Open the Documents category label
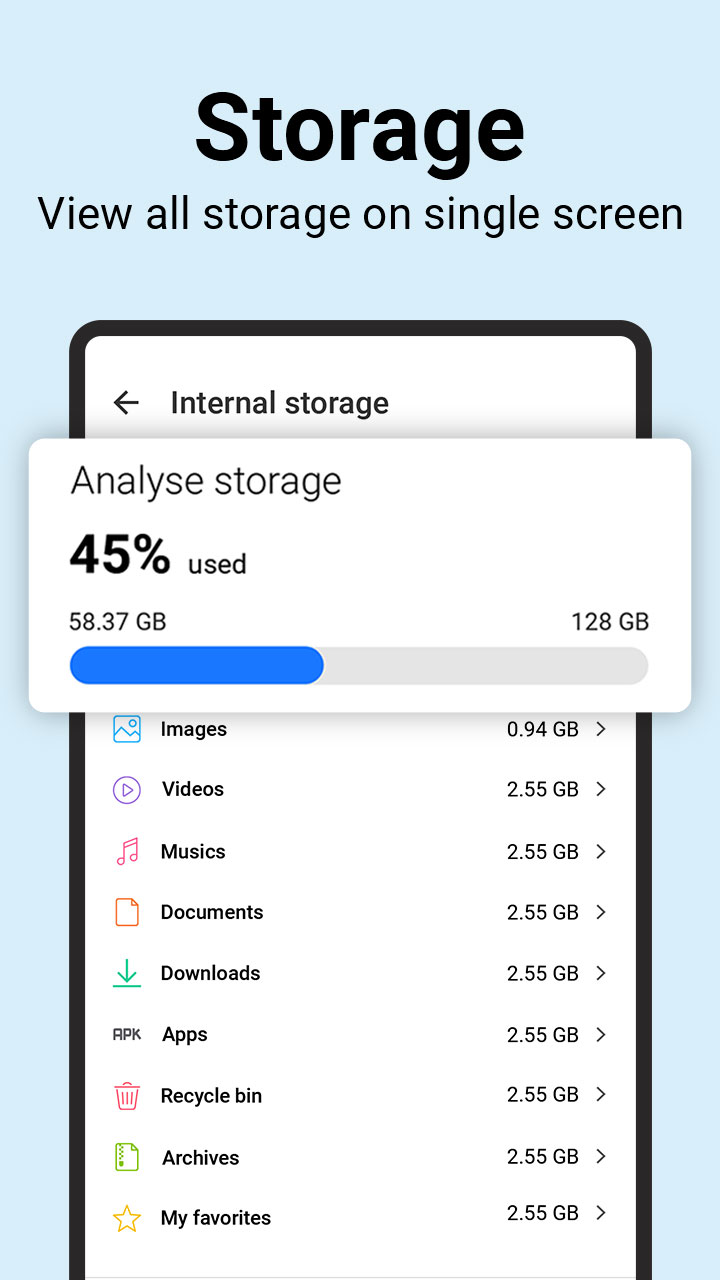 coord(212,912)
